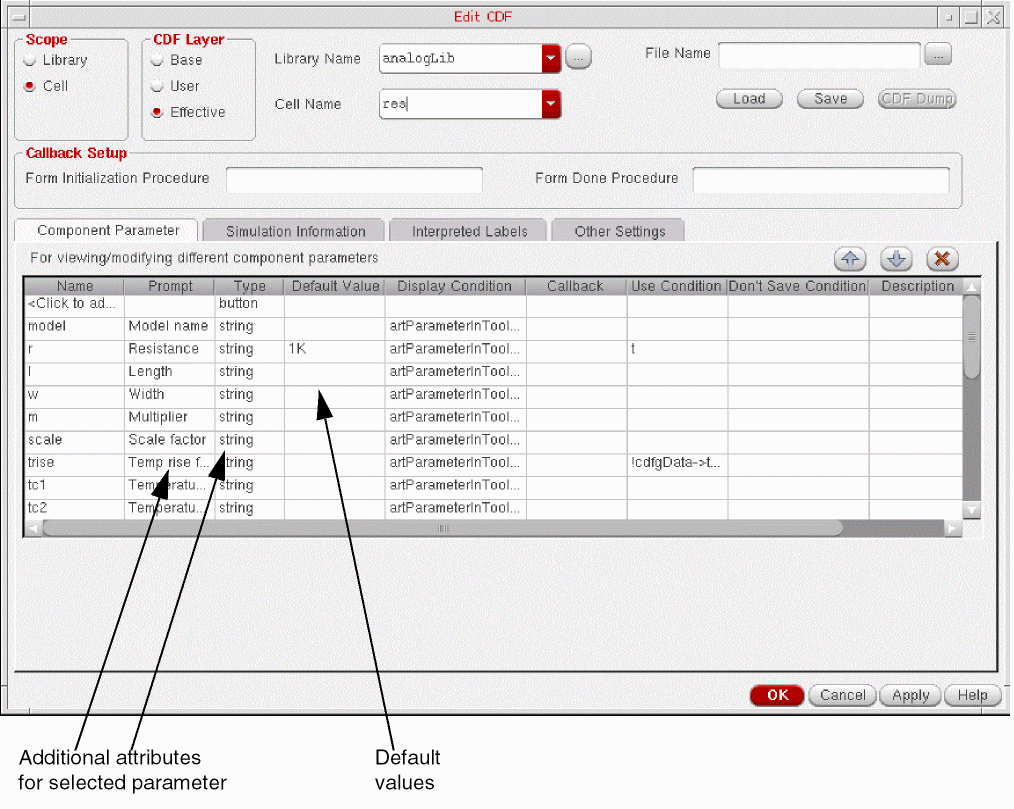Open Library Name dropdown arrow
The image size is (1014, 809).
pos(551,58)
